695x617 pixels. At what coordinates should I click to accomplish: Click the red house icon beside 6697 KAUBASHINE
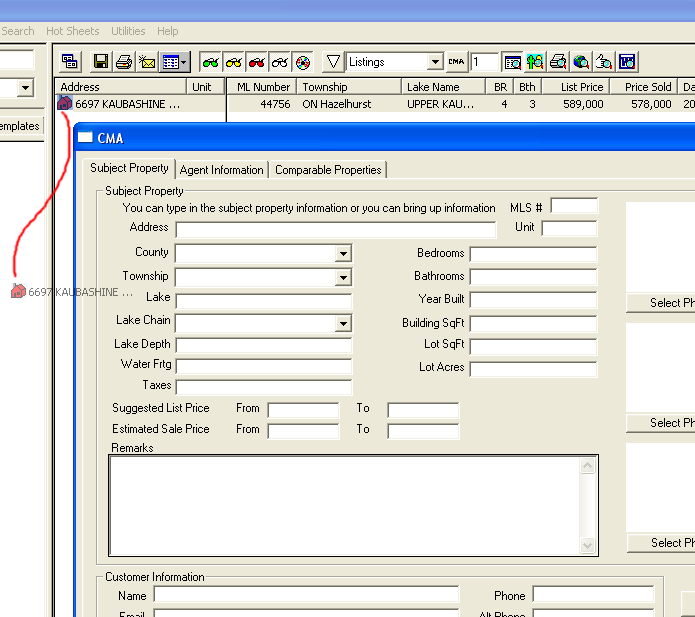[64, 104]
